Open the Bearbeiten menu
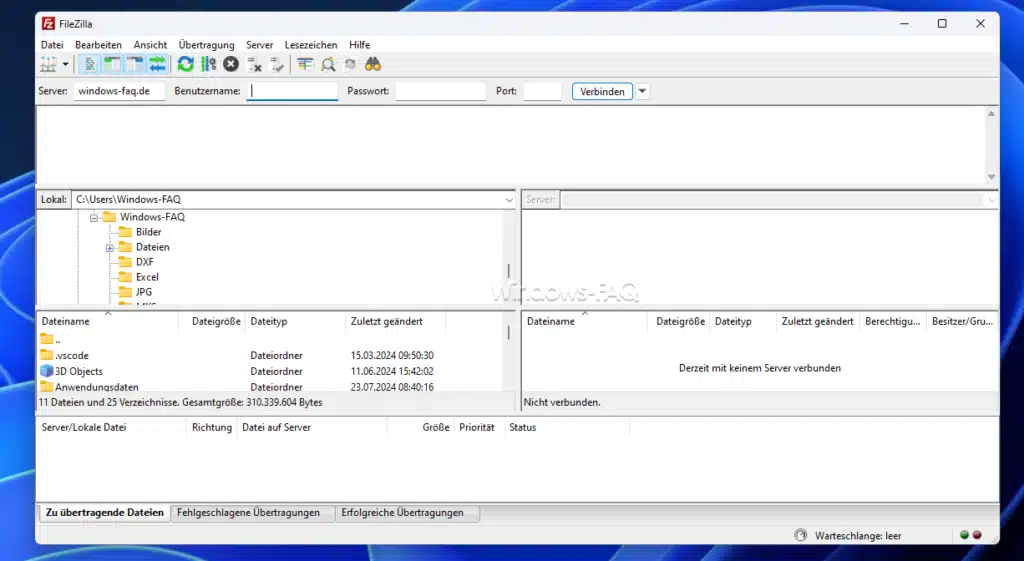Screen dimensions: 1024x561 (99, 45)
